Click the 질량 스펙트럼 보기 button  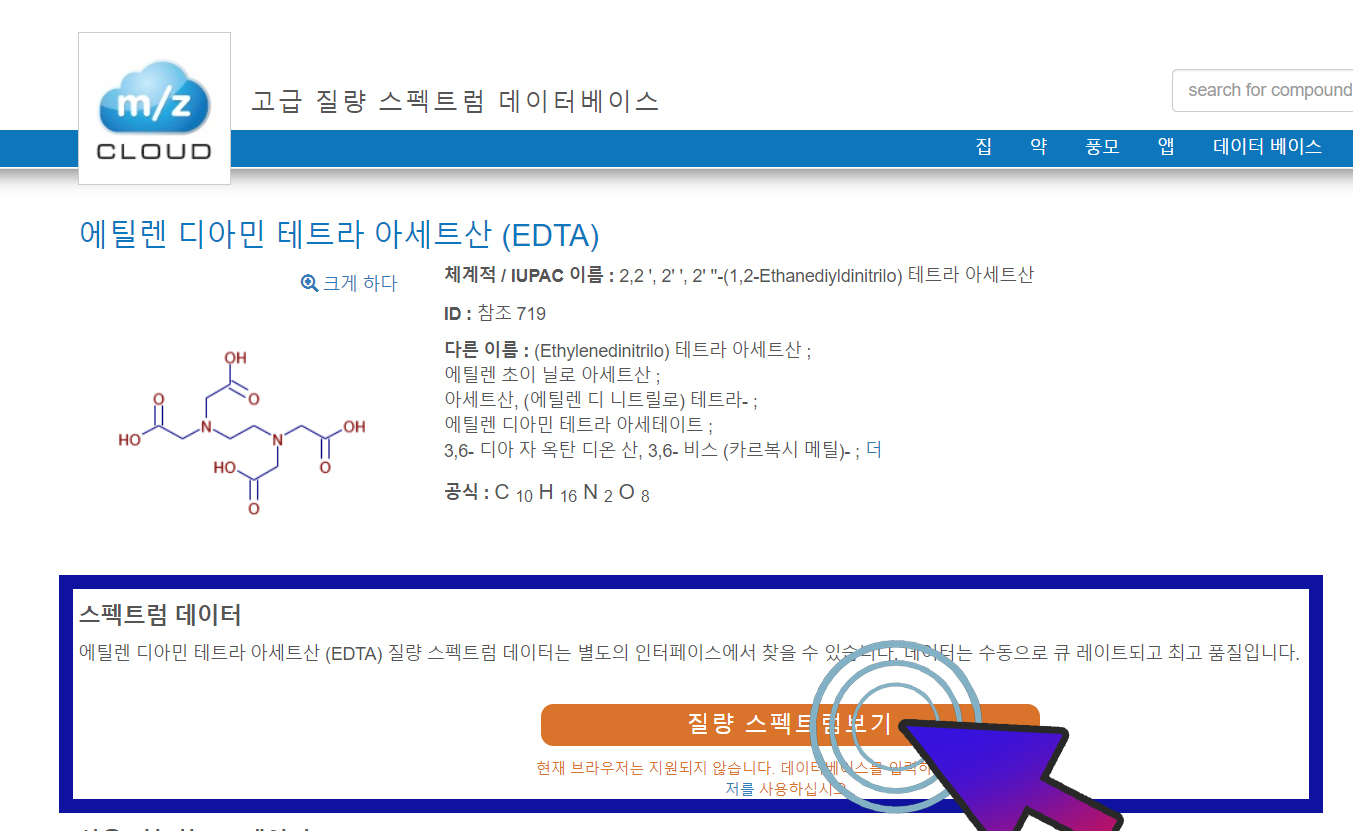(x=790, y=725)
